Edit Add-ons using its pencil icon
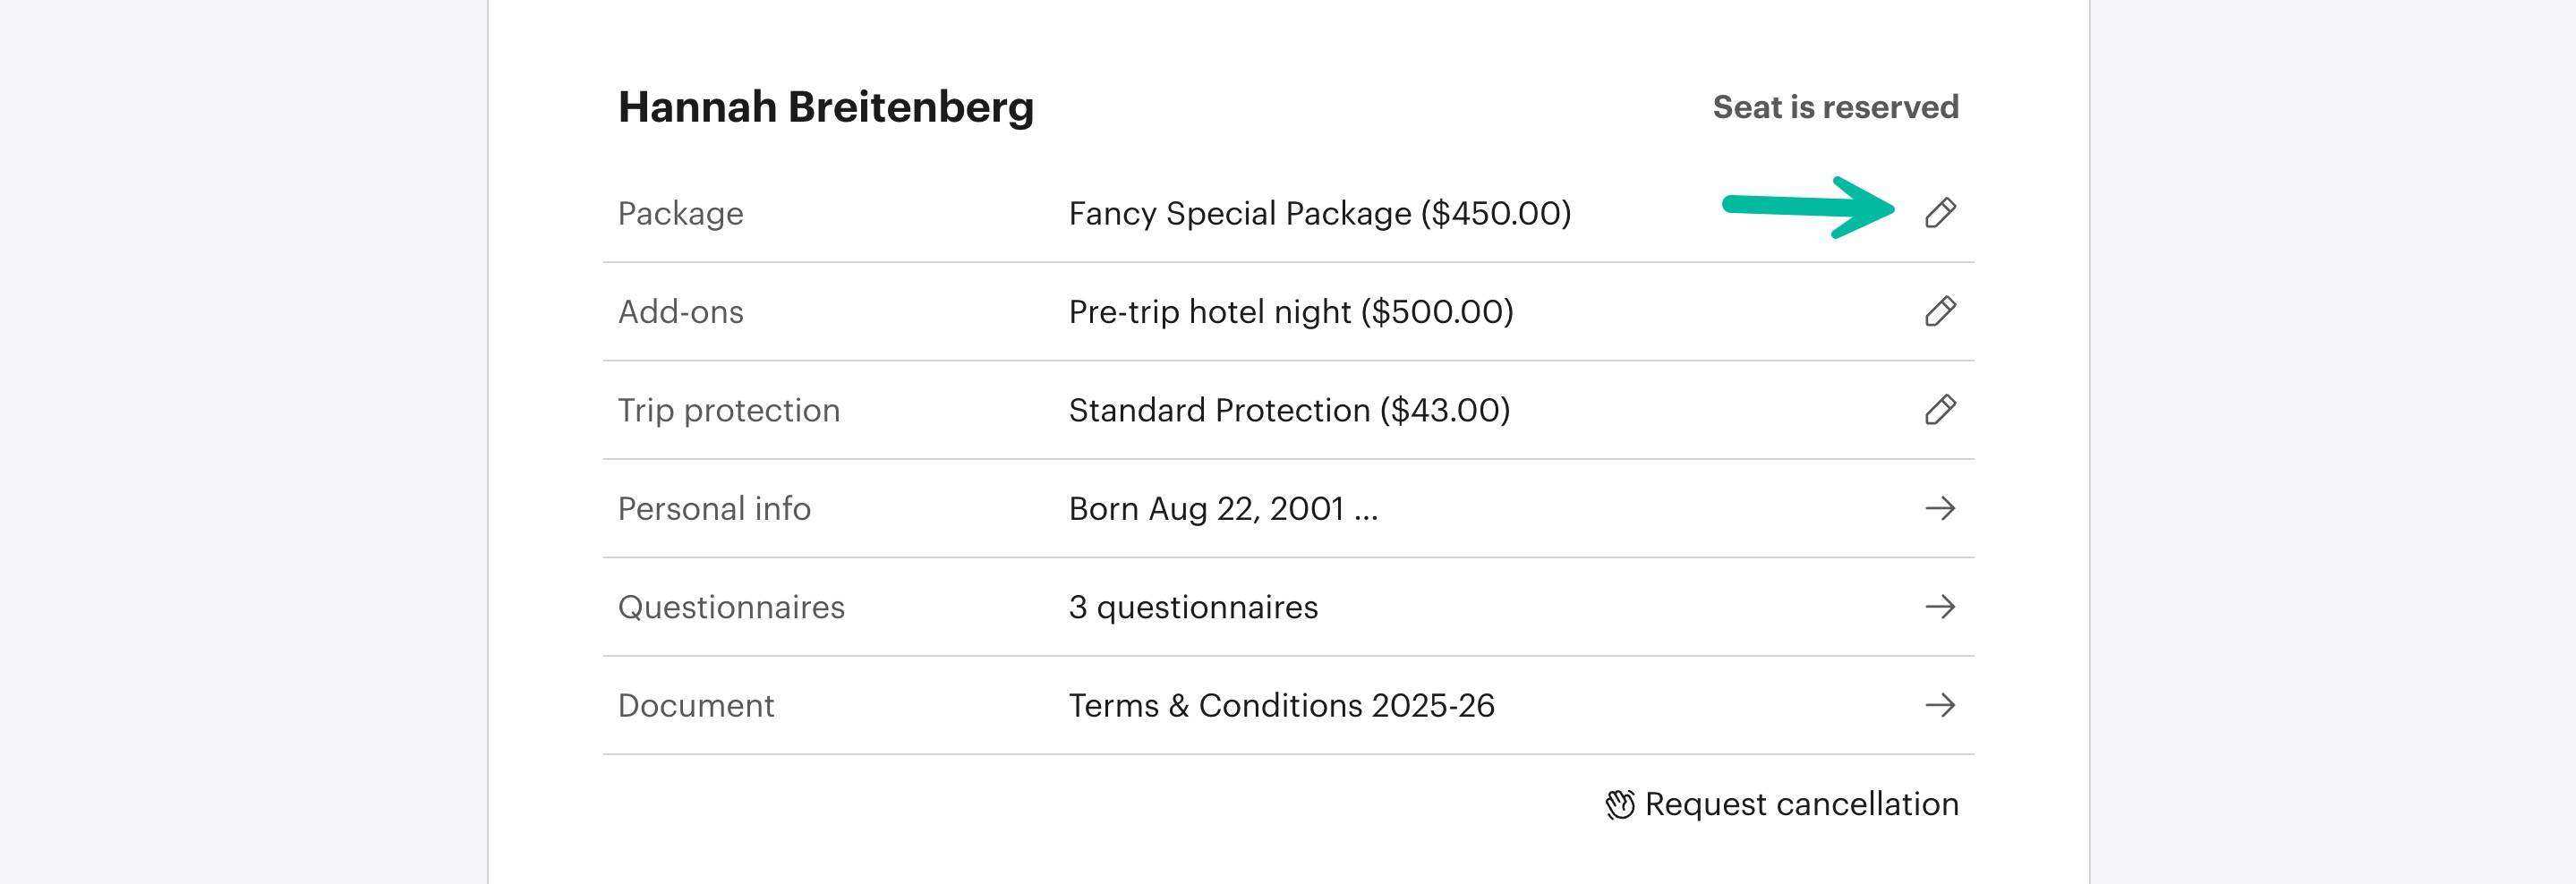The width and height of the screenshot is (2576, 884). click(x=1940, y=311)
